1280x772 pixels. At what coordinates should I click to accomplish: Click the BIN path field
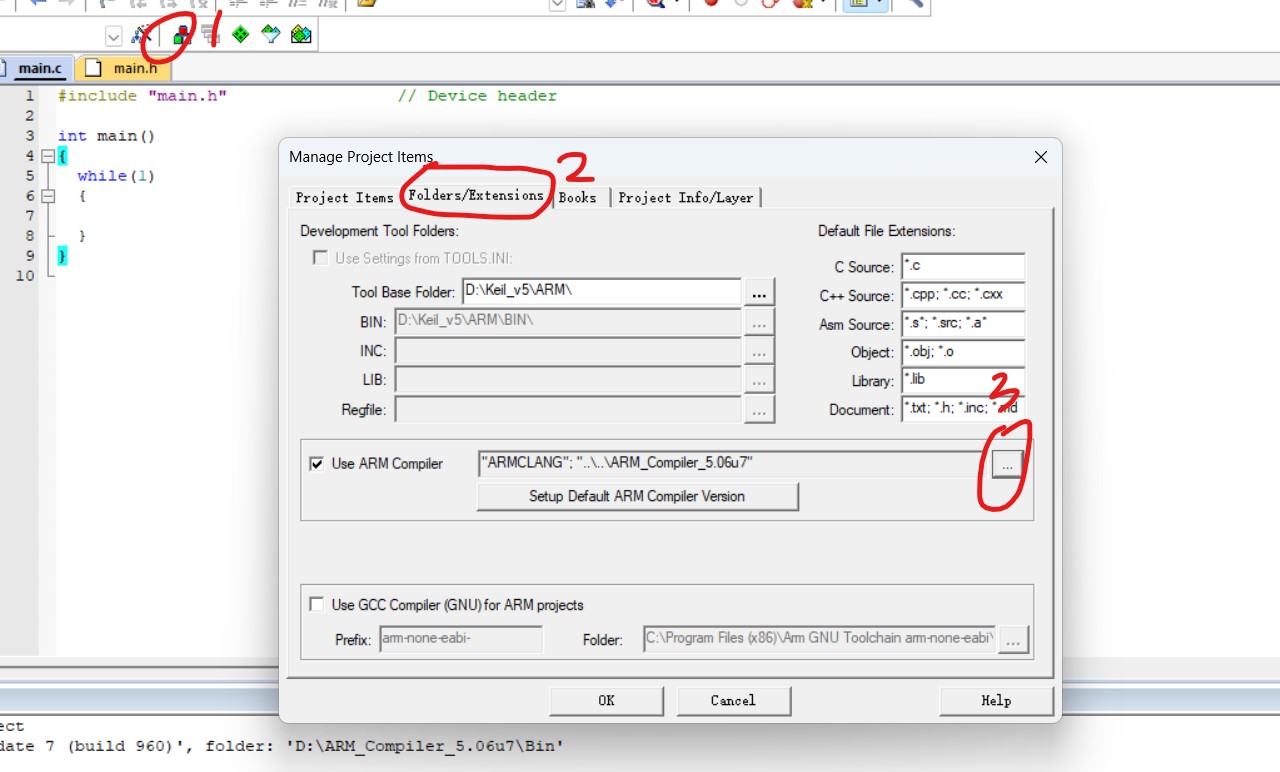(568, 321)
